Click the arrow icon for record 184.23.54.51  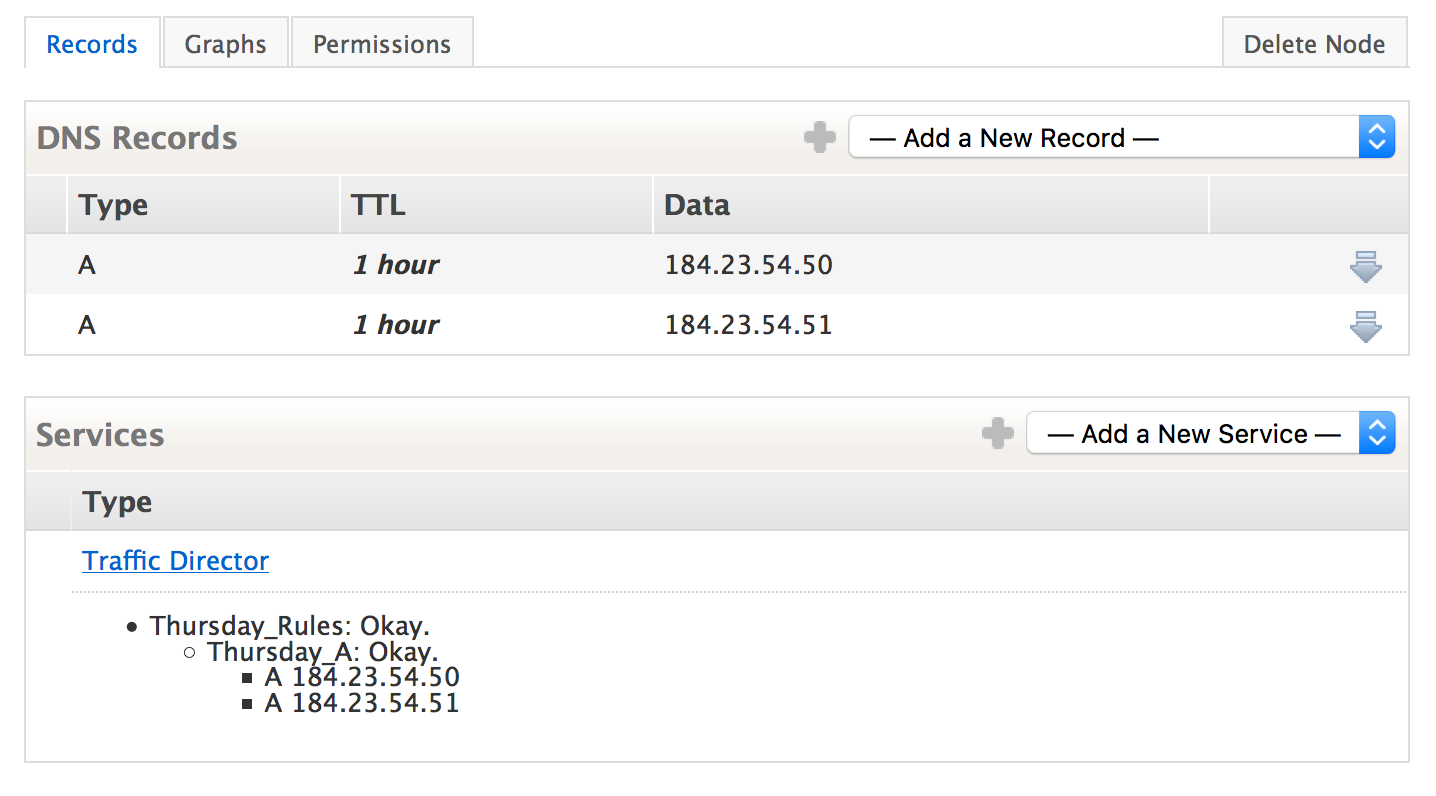[1365, 326]
